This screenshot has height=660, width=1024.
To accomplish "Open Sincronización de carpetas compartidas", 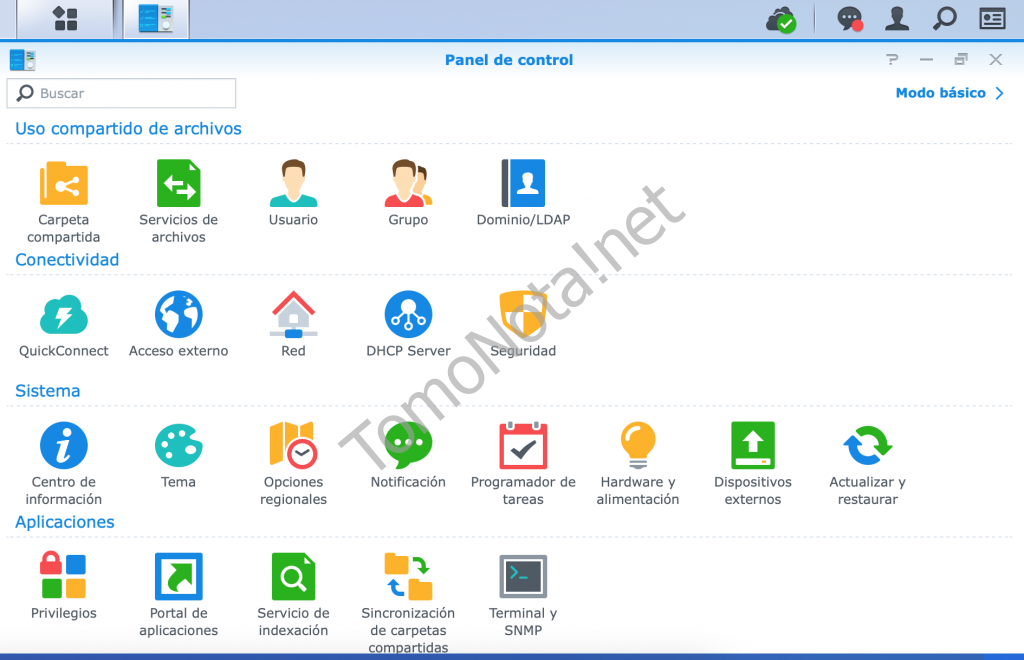I will (x=408, y=577).
